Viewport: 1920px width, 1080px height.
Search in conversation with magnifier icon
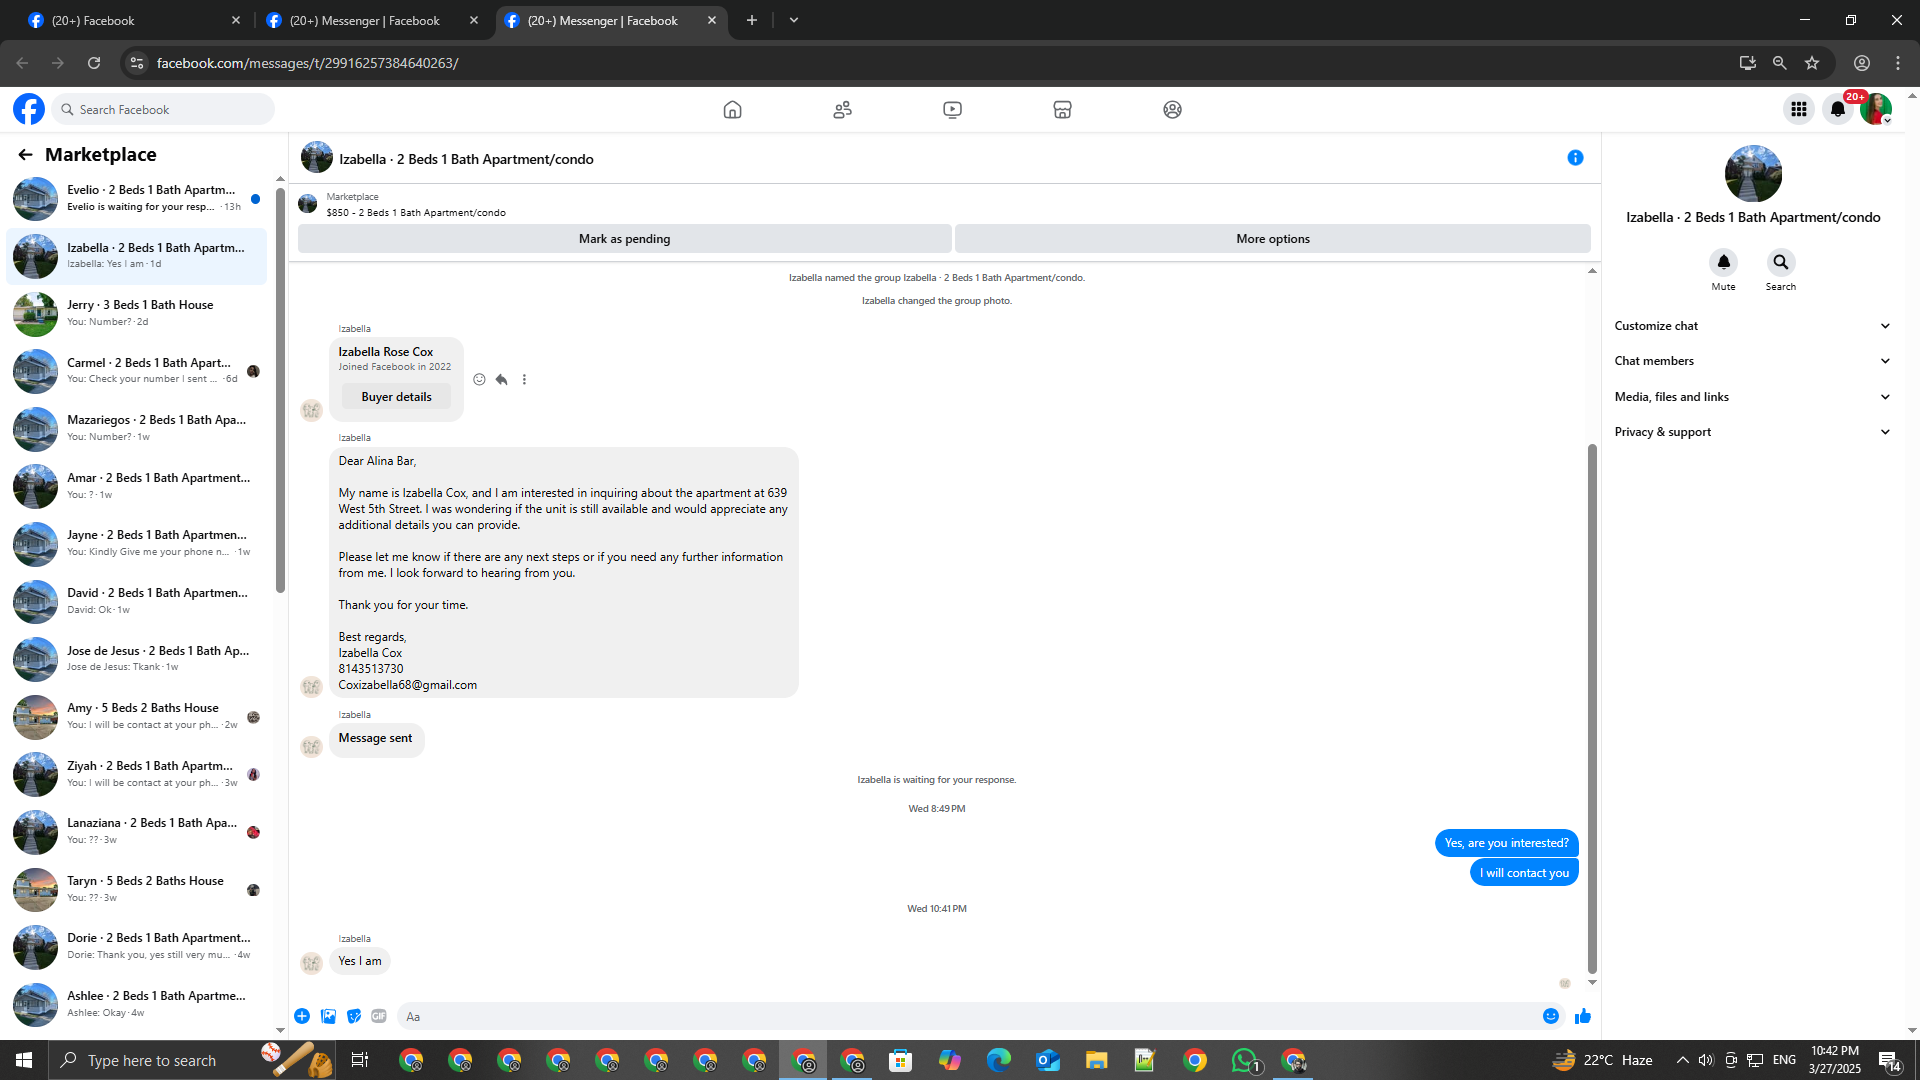click(x=1780, y=262)
